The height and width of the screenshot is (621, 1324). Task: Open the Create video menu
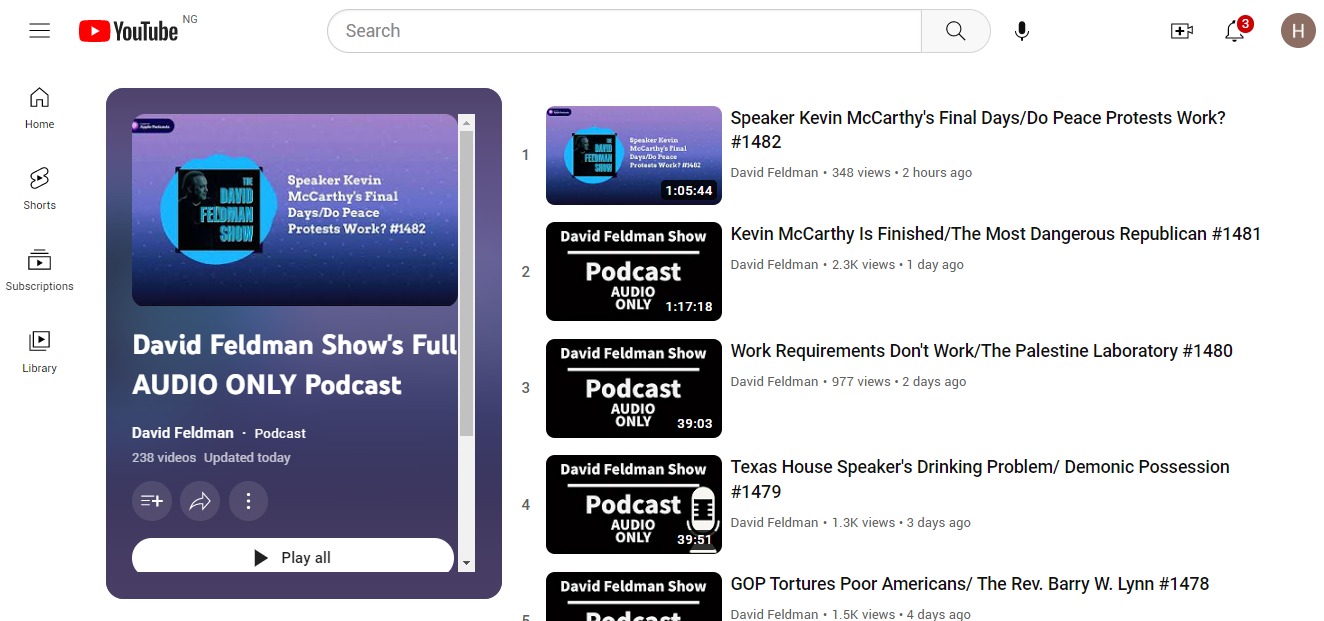pos(1182,31)
